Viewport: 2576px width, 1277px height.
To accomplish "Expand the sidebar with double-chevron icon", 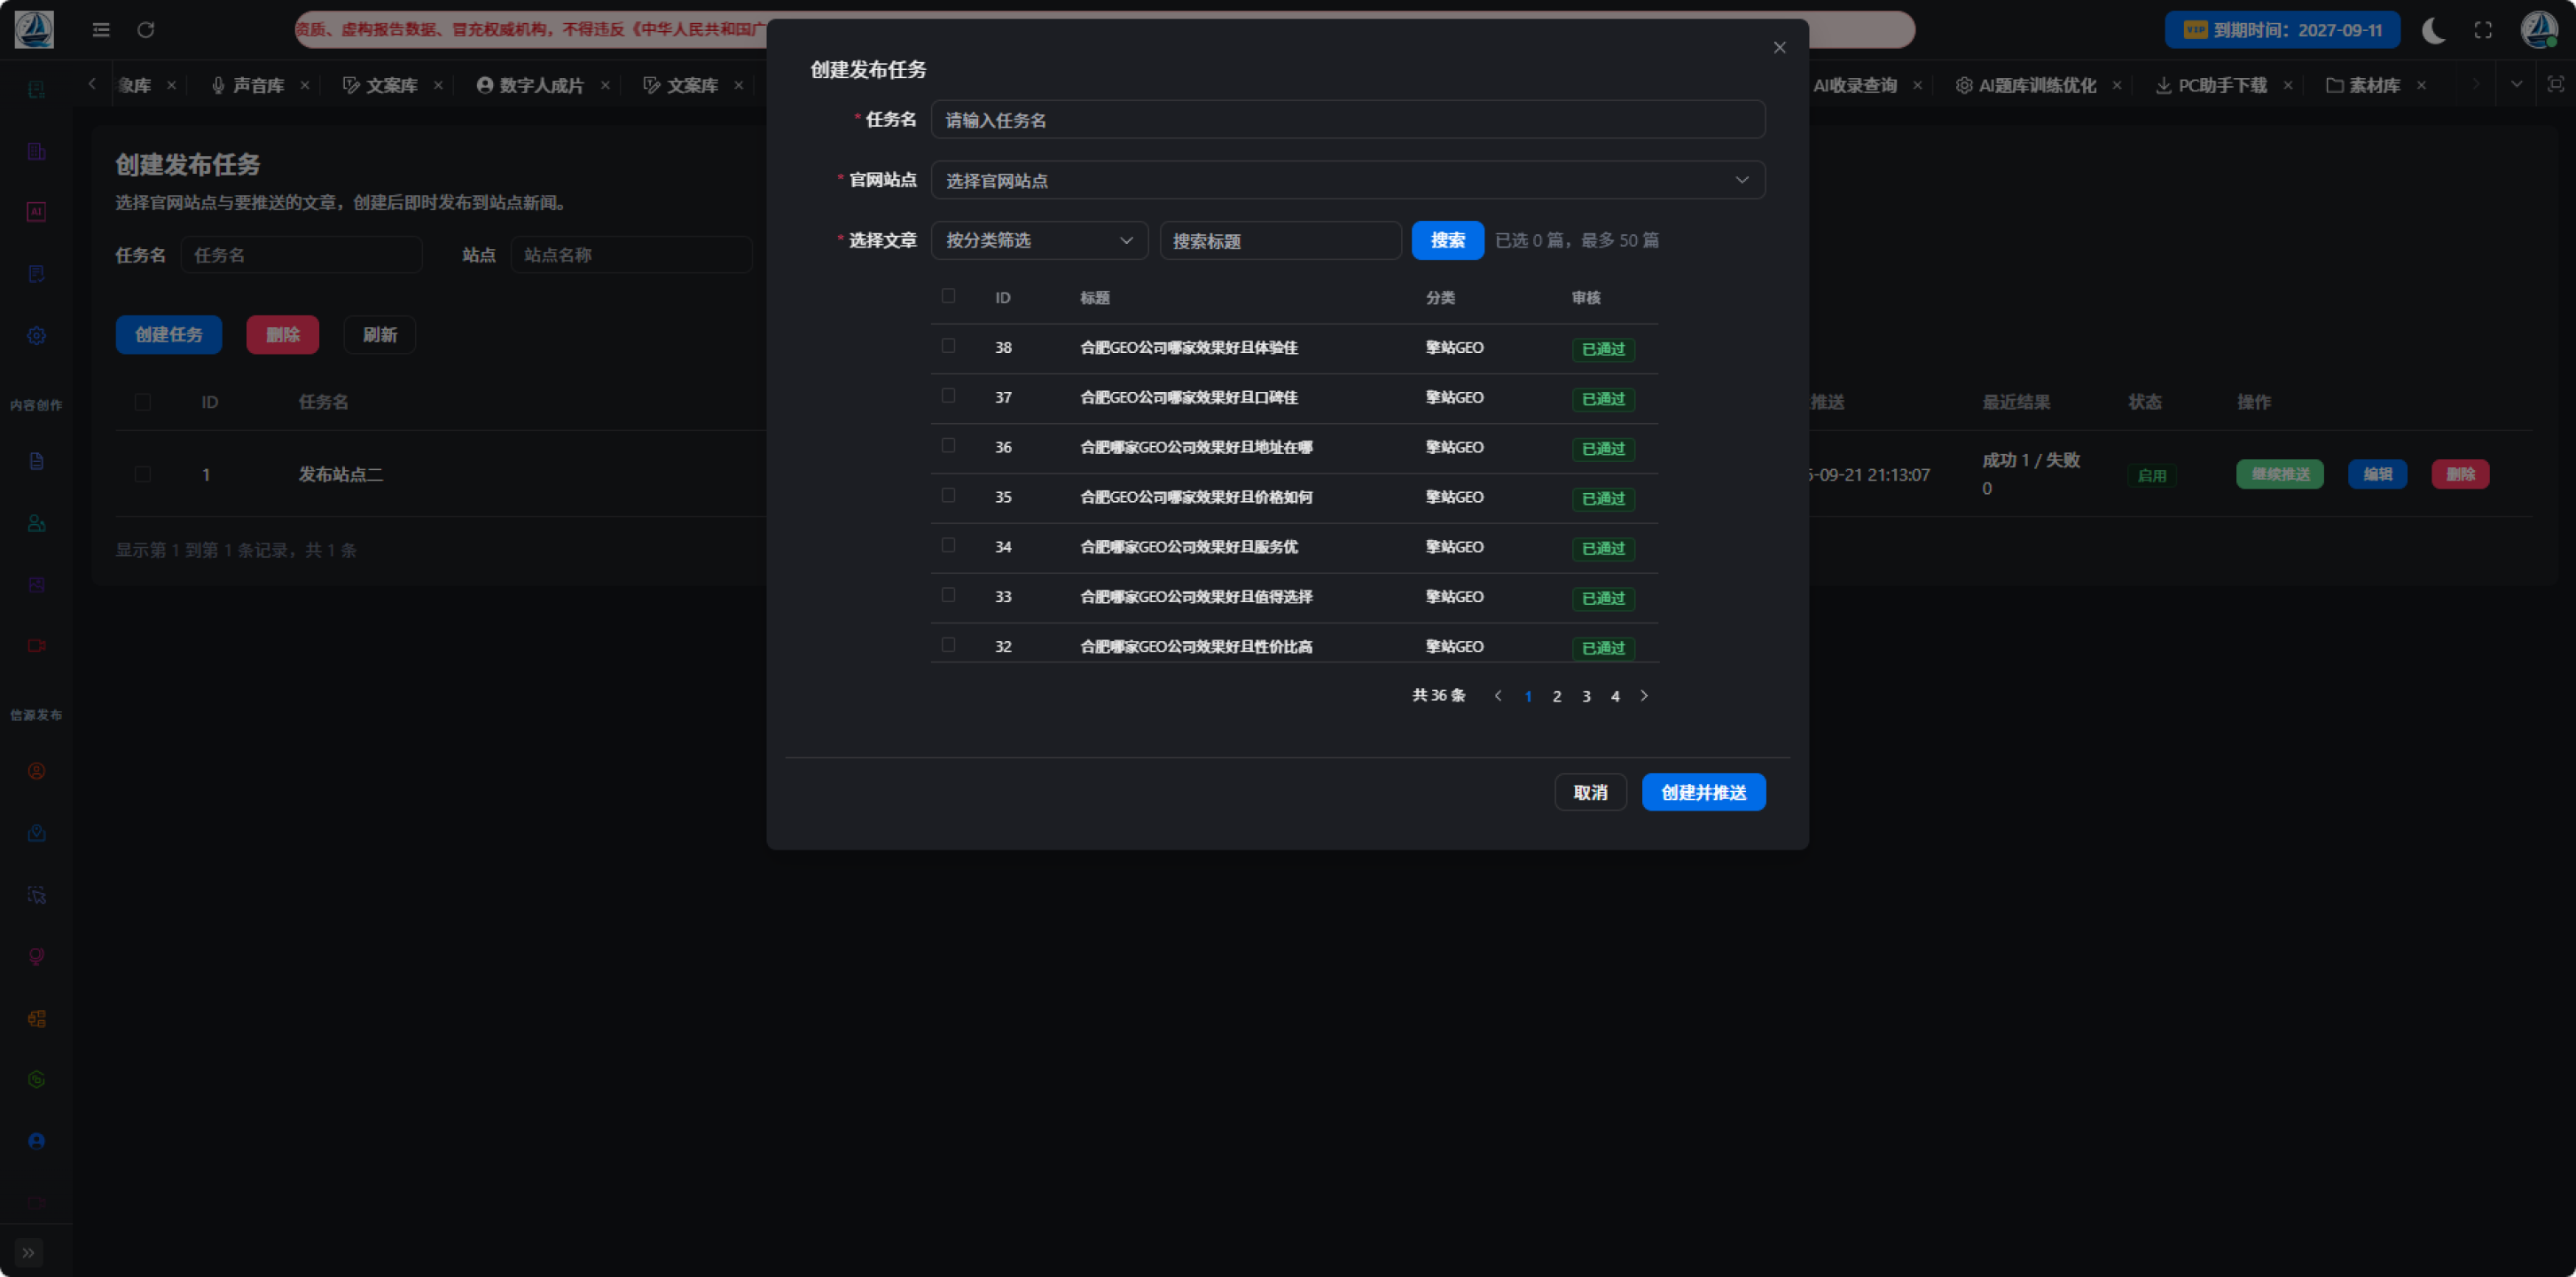I will (28, 1252).
